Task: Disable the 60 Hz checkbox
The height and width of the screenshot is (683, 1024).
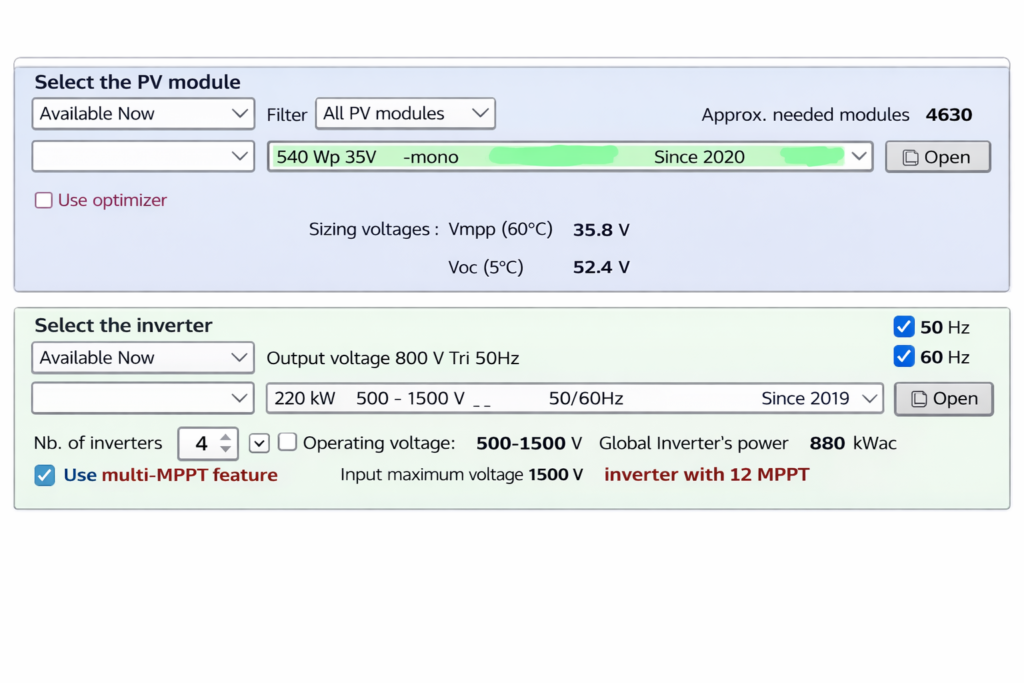Action: (904, 356)
